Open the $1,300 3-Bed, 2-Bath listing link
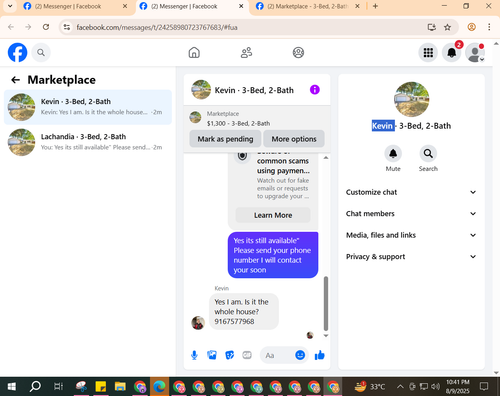Viewport: 500px width, 396px height. (x=238, y=123)
